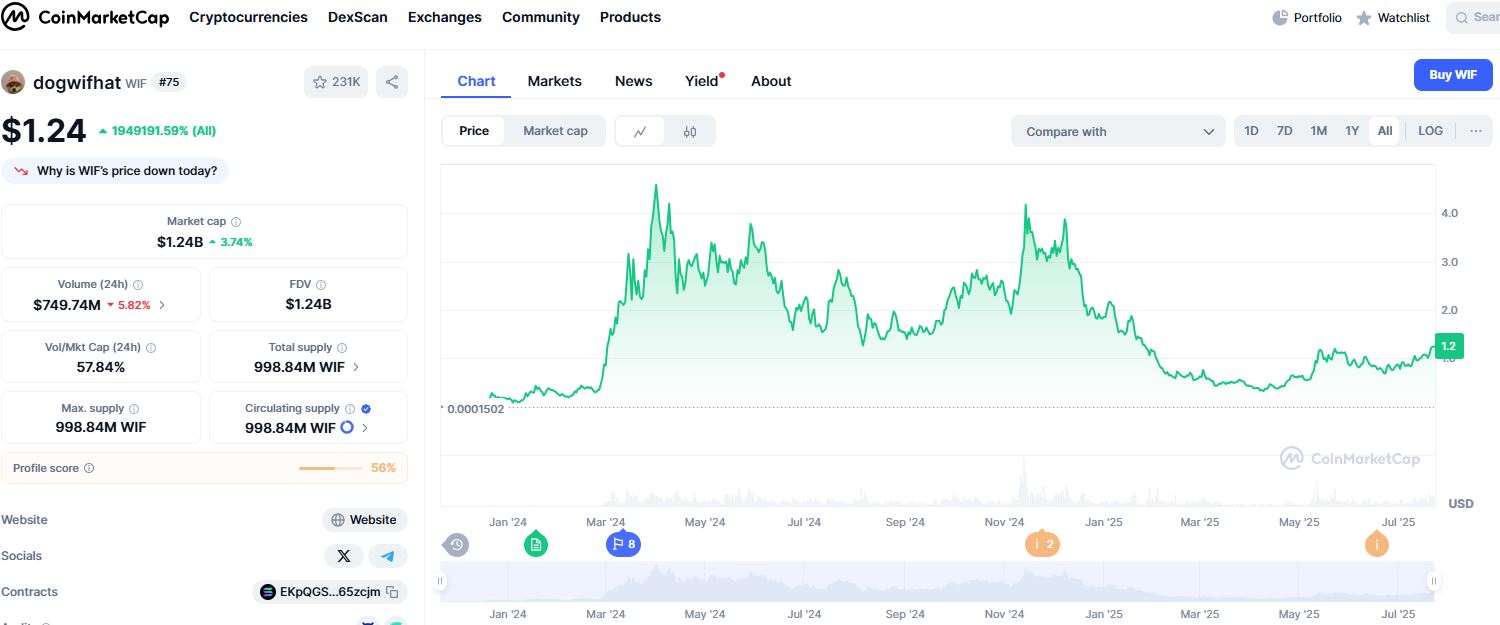
Task: Open Cryptocurrencies menu
Action: click(x=248, y=17)
